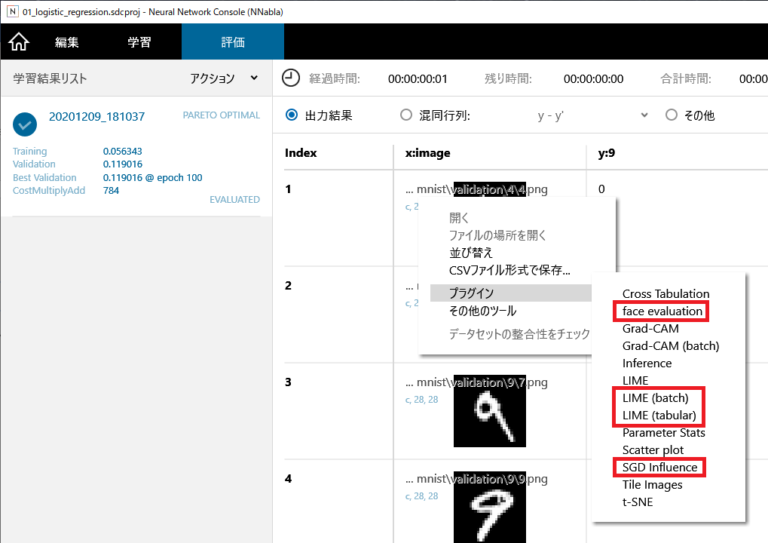
Task: Run the Grad-CAM plugin
Action: click(x=650, y=329)
